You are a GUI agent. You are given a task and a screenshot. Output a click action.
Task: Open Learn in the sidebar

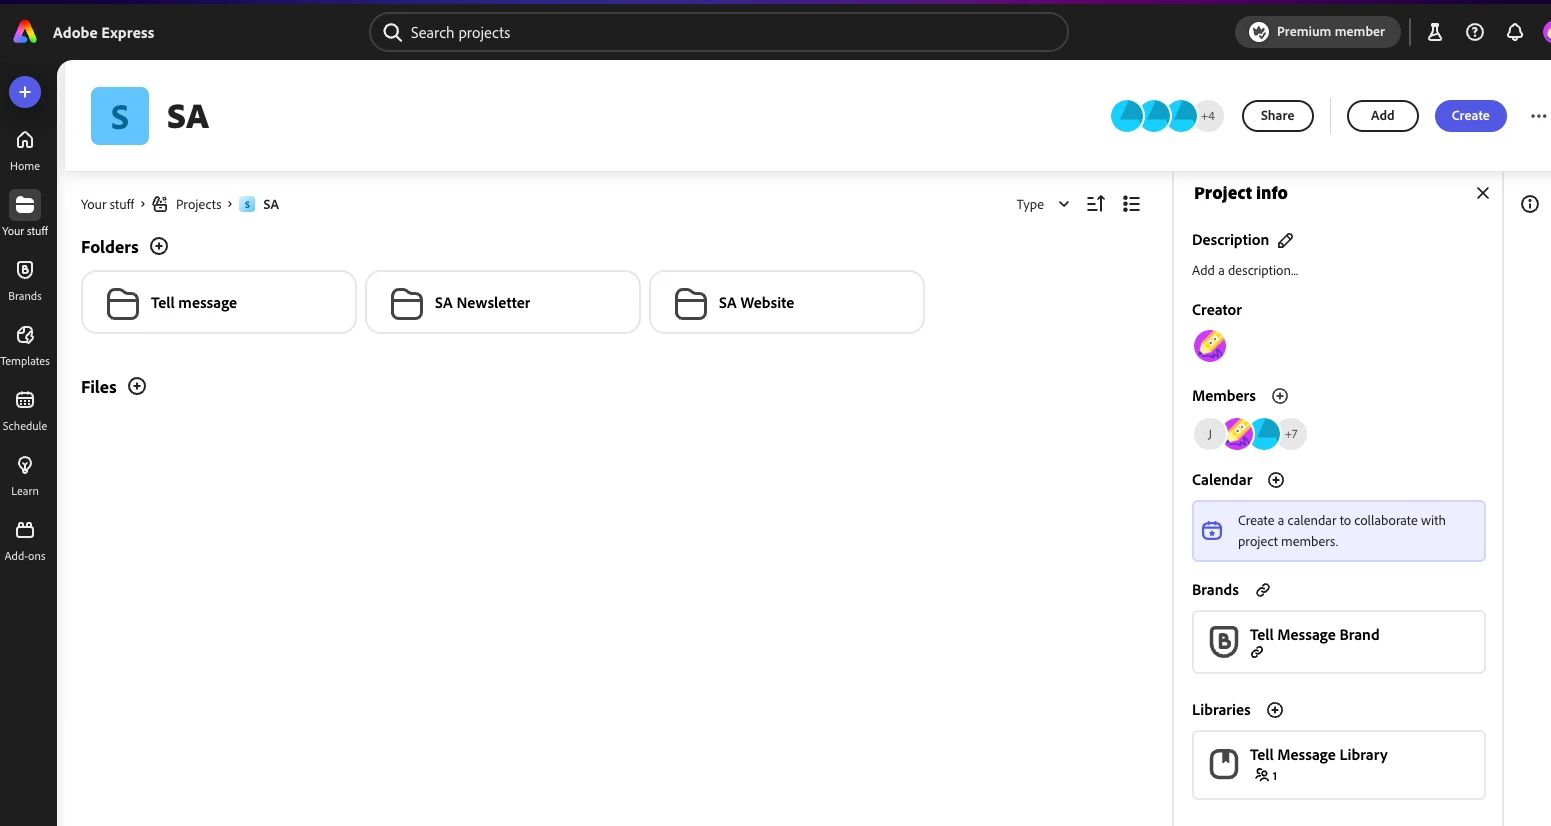click(x=25, y=475)
